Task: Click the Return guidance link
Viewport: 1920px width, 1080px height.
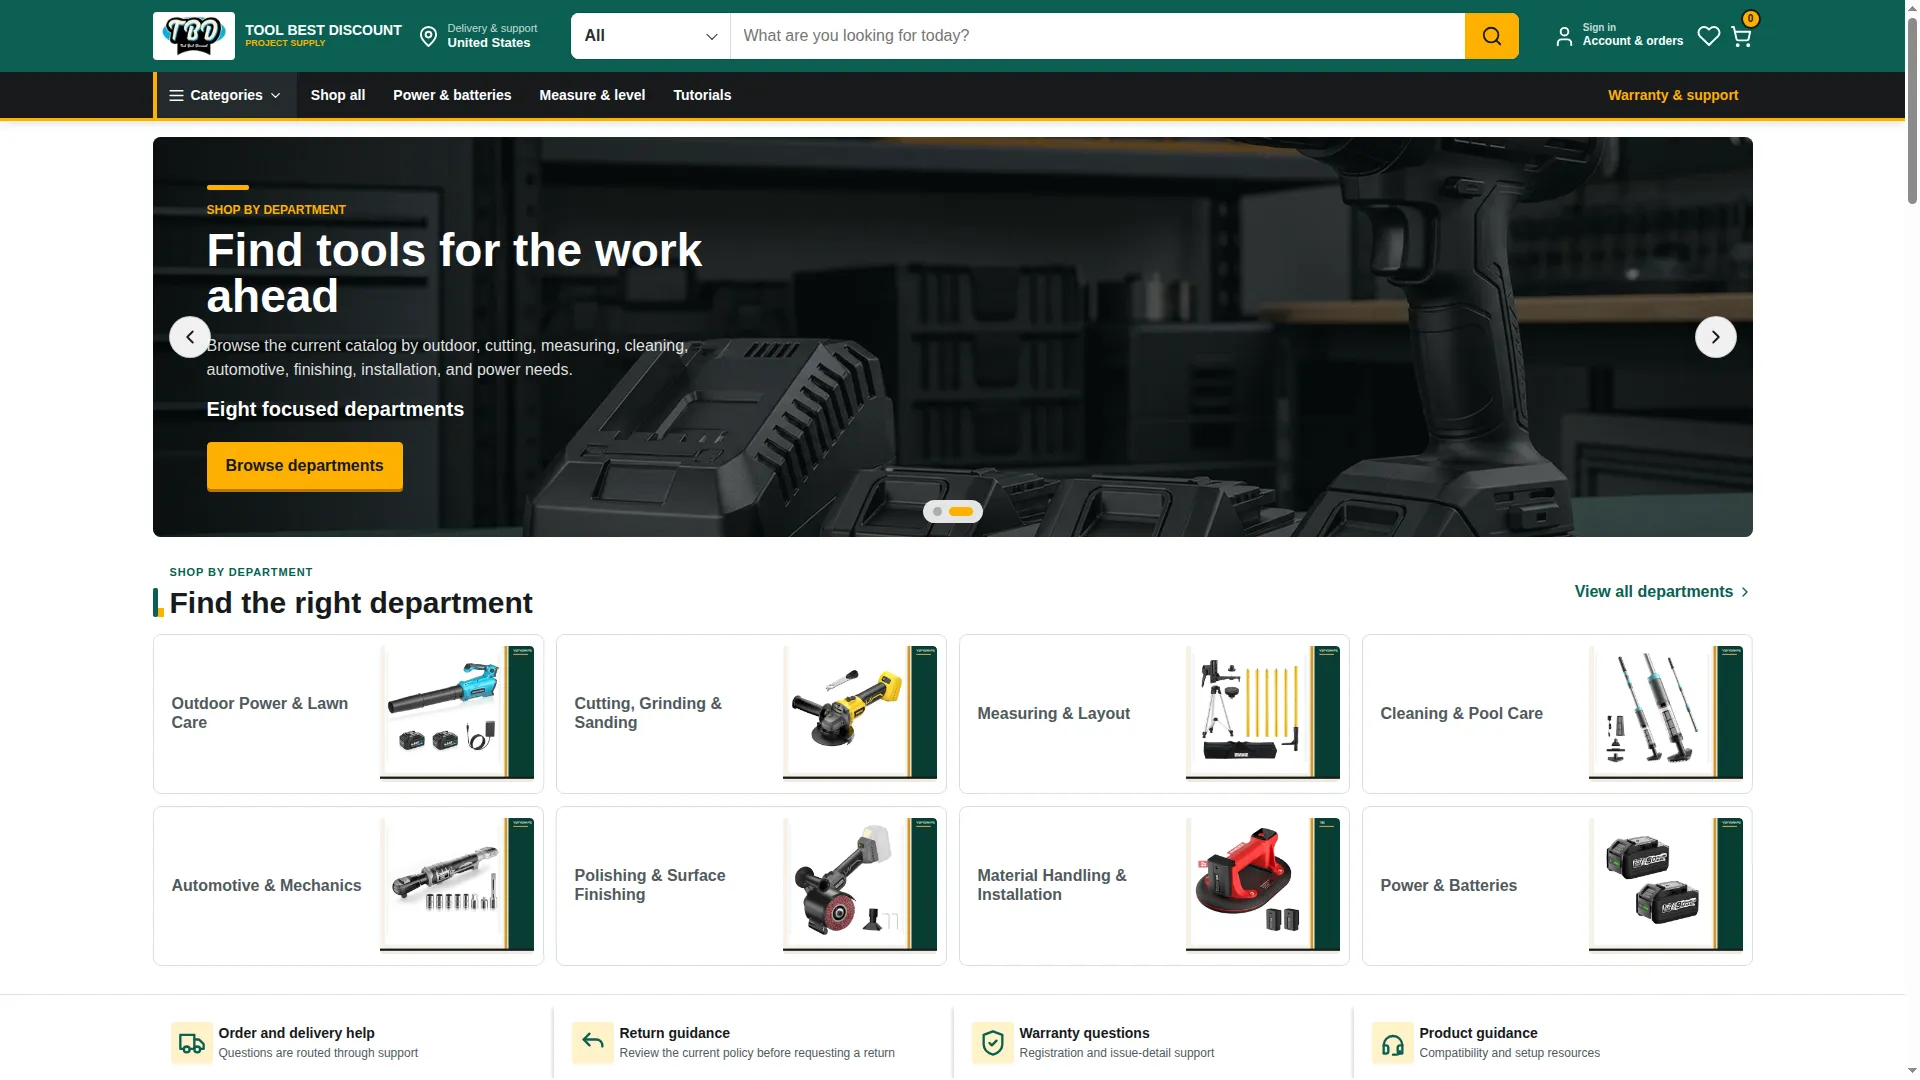Action: click(674, 1033)
